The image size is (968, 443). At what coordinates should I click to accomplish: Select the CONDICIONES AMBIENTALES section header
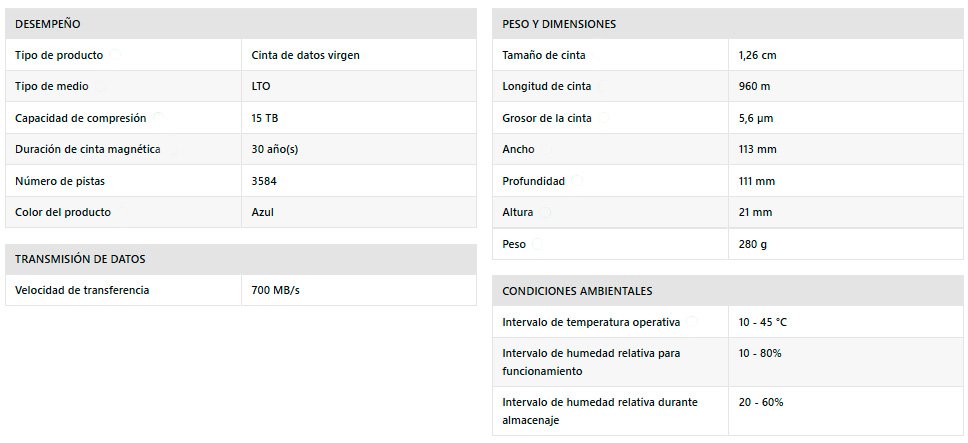[728, 291]
